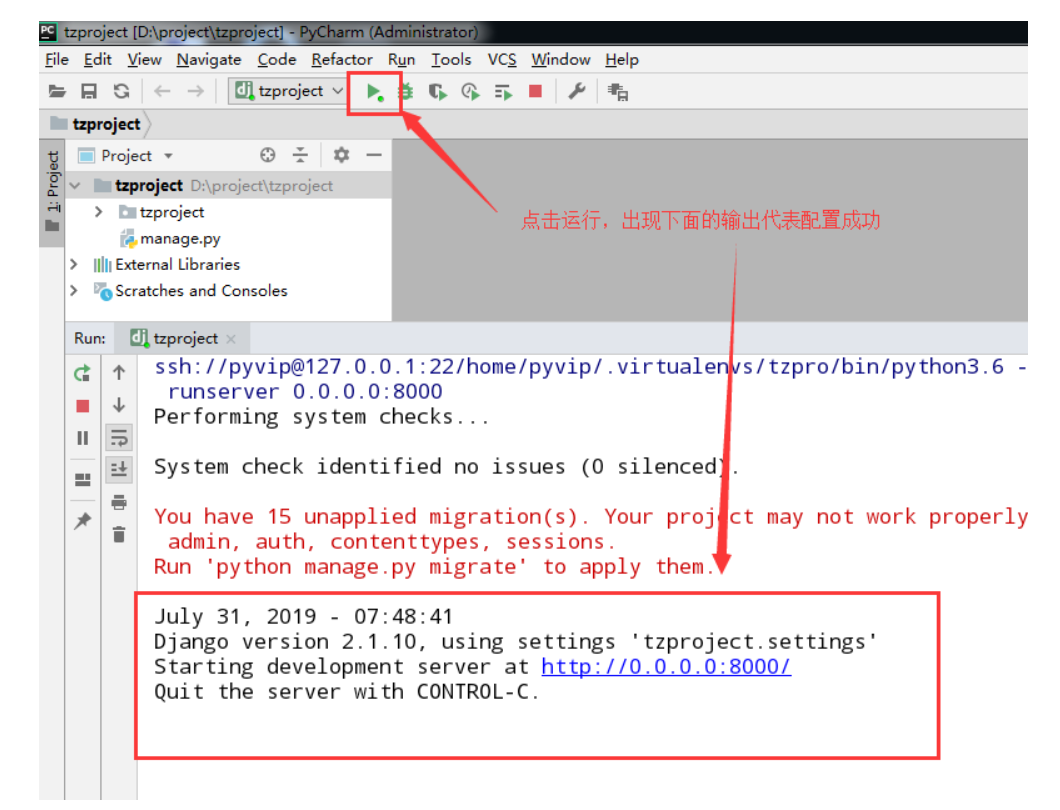
Task: Click the 'Django version 2.1.10' console line
Action: [516, 642]
